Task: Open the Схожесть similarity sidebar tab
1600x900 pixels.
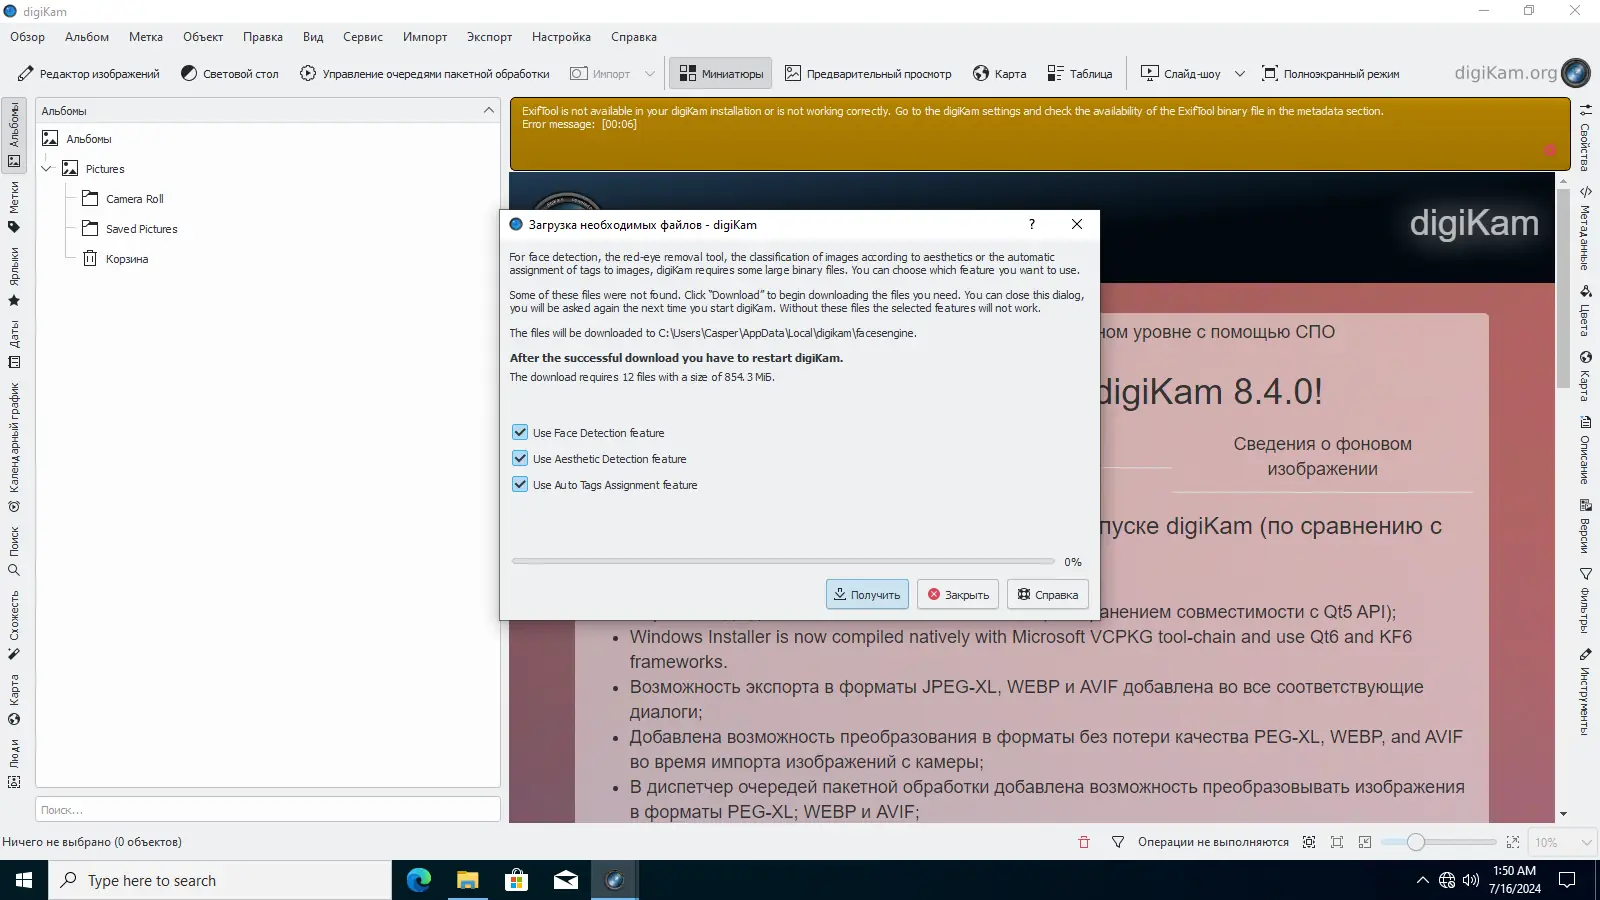Action: tap(14, 626)
